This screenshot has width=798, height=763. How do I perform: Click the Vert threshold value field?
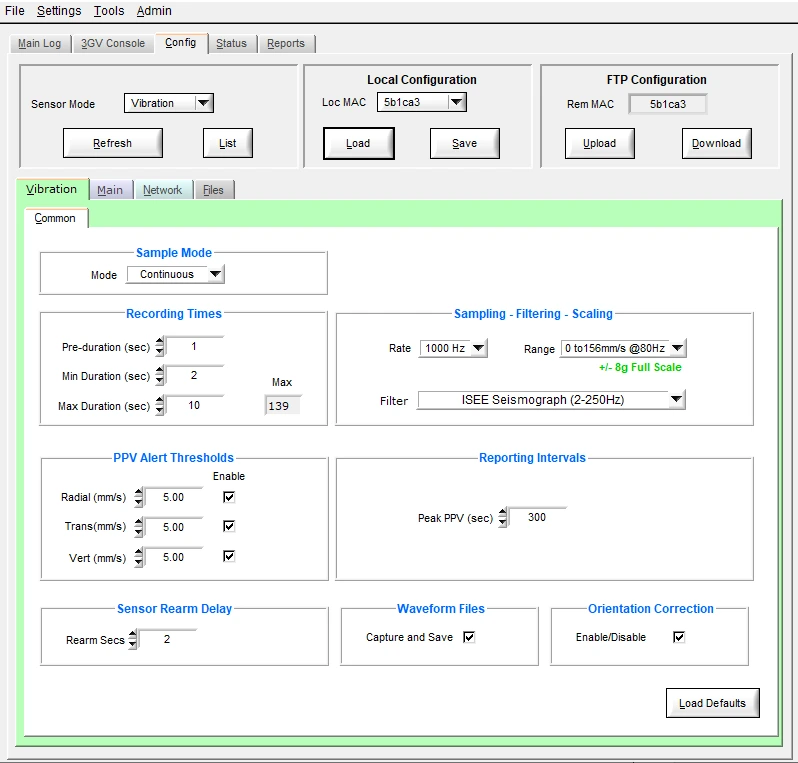(x=174, y=557)
